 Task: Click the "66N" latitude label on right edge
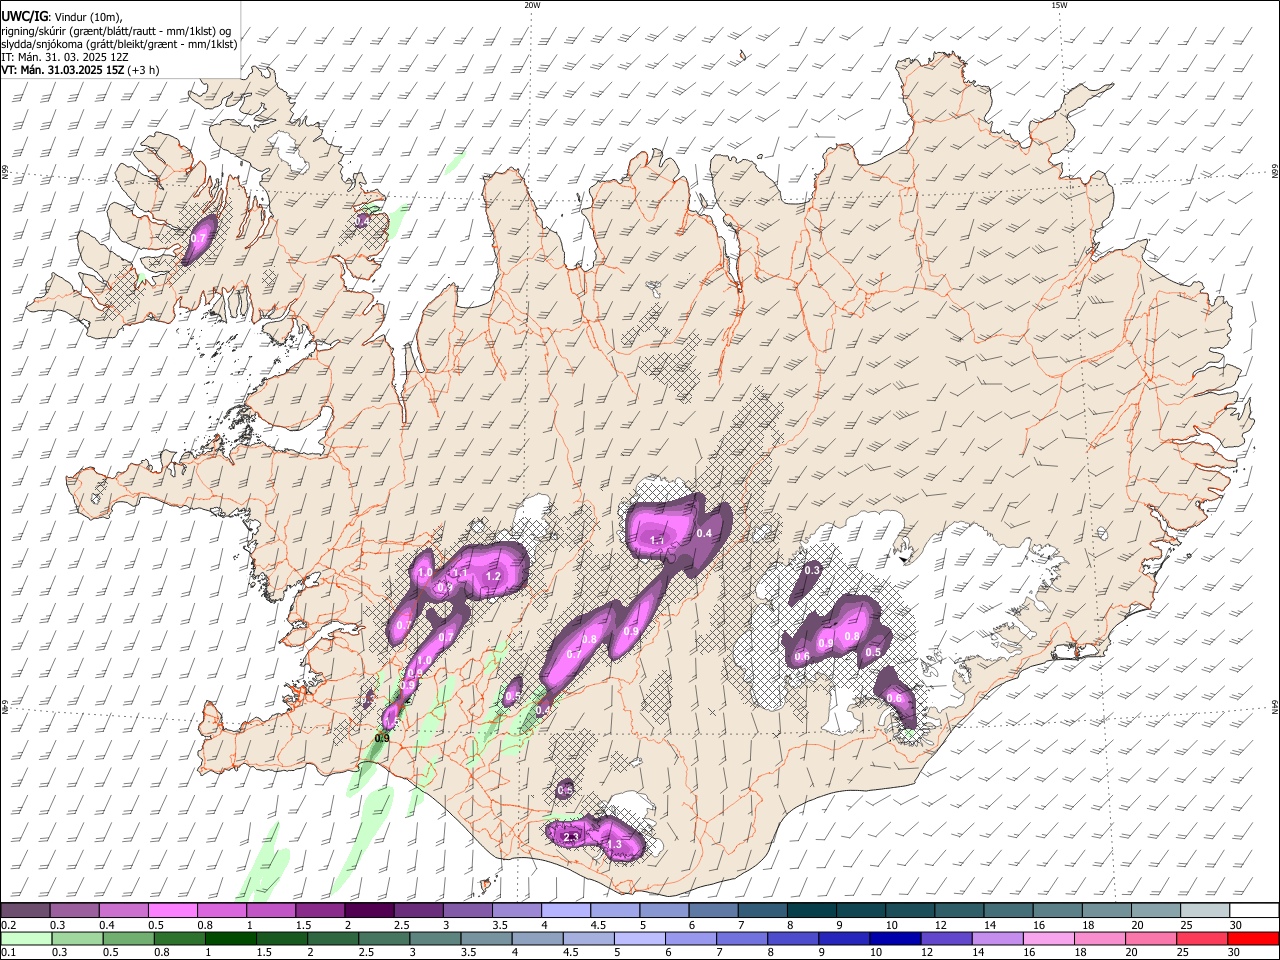[1275, 170]
